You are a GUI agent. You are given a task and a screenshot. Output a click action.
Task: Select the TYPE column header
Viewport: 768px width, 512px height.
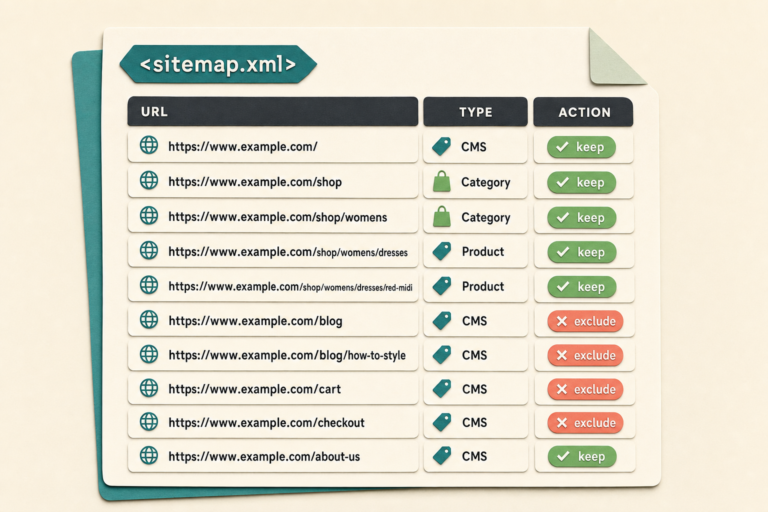(x=476, y=112)
